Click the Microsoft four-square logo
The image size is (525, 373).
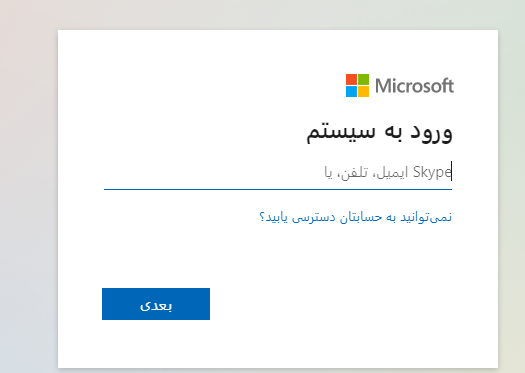coord(357,85)
